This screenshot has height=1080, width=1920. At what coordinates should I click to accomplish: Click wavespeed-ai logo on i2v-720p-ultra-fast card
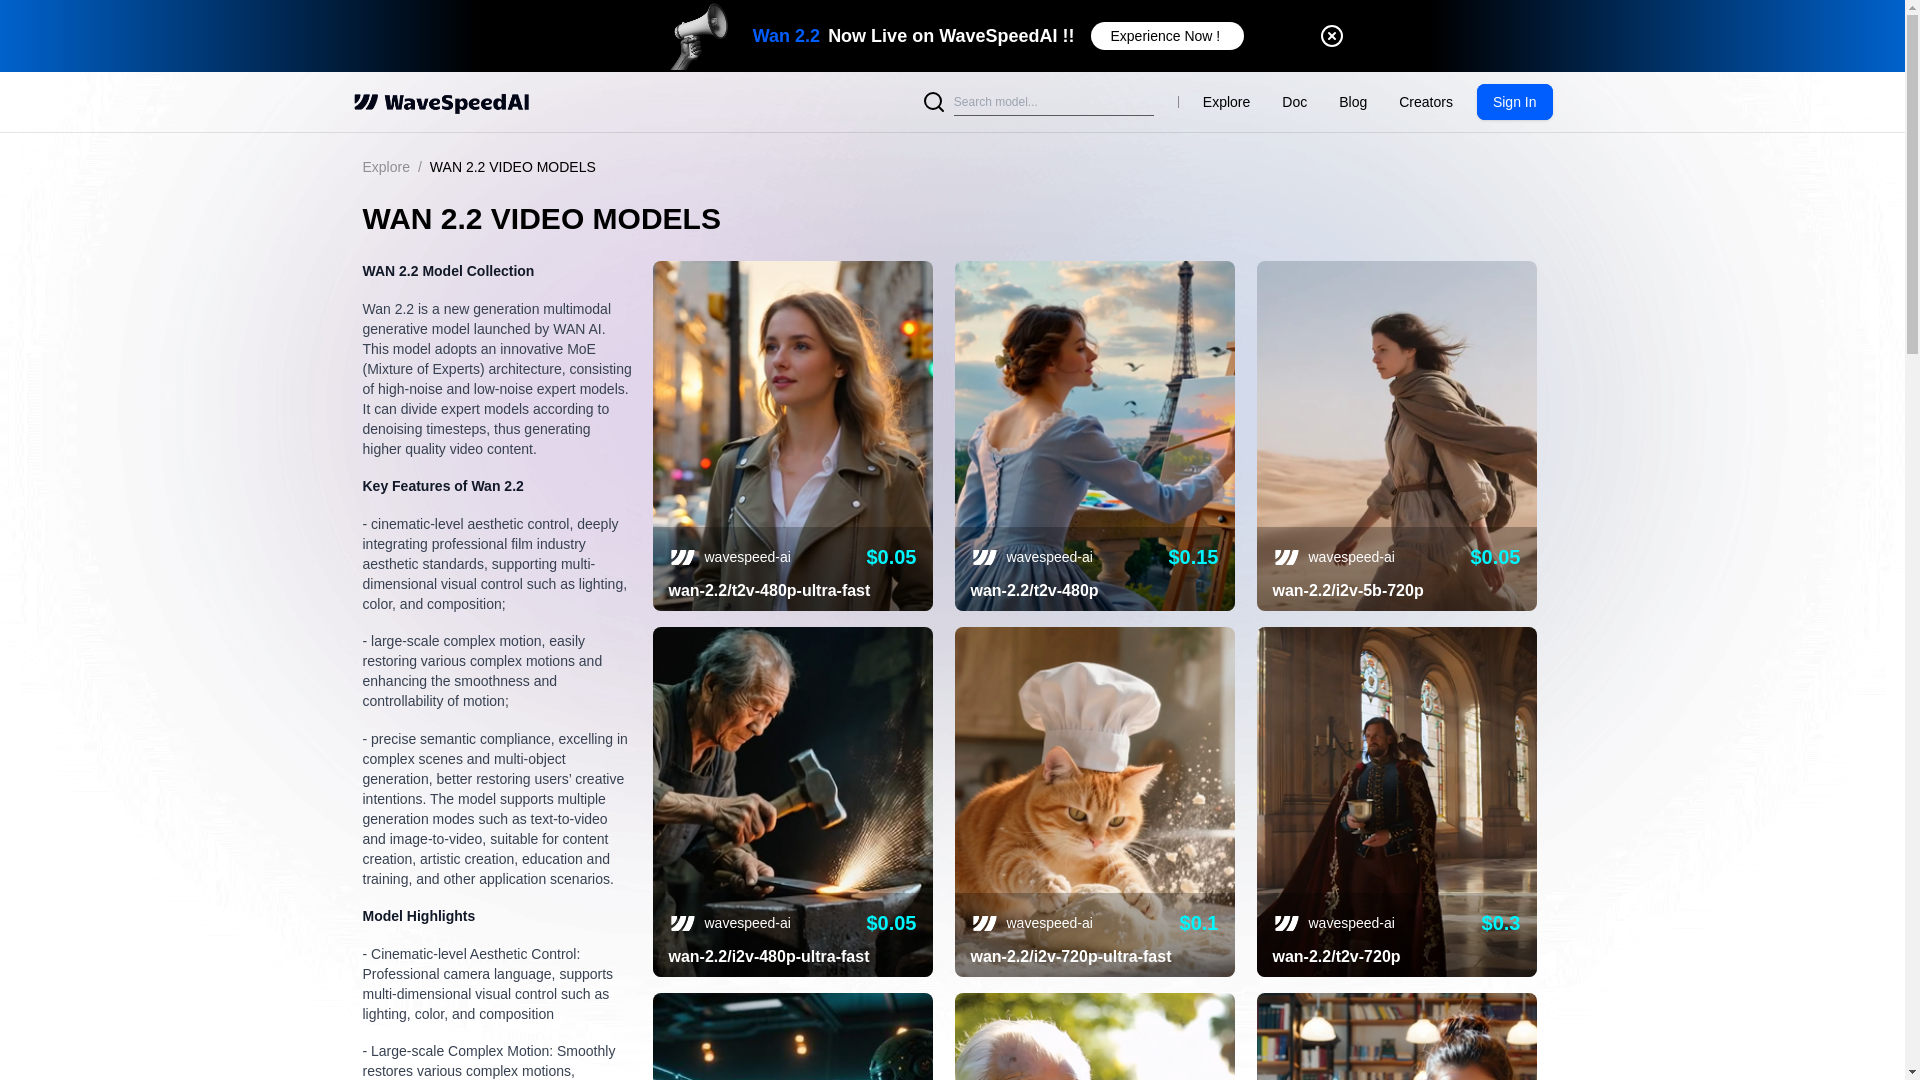pyautogui.click(x=984, y=923)
